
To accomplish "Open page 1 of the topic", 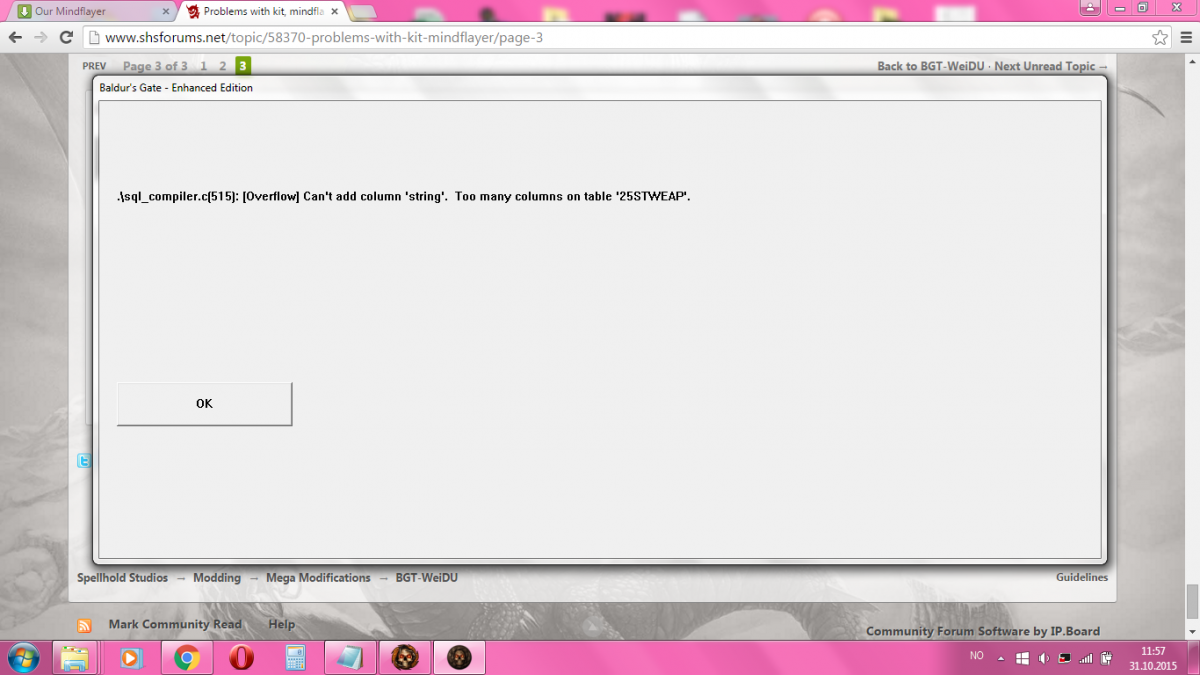I will click(203, 66).
